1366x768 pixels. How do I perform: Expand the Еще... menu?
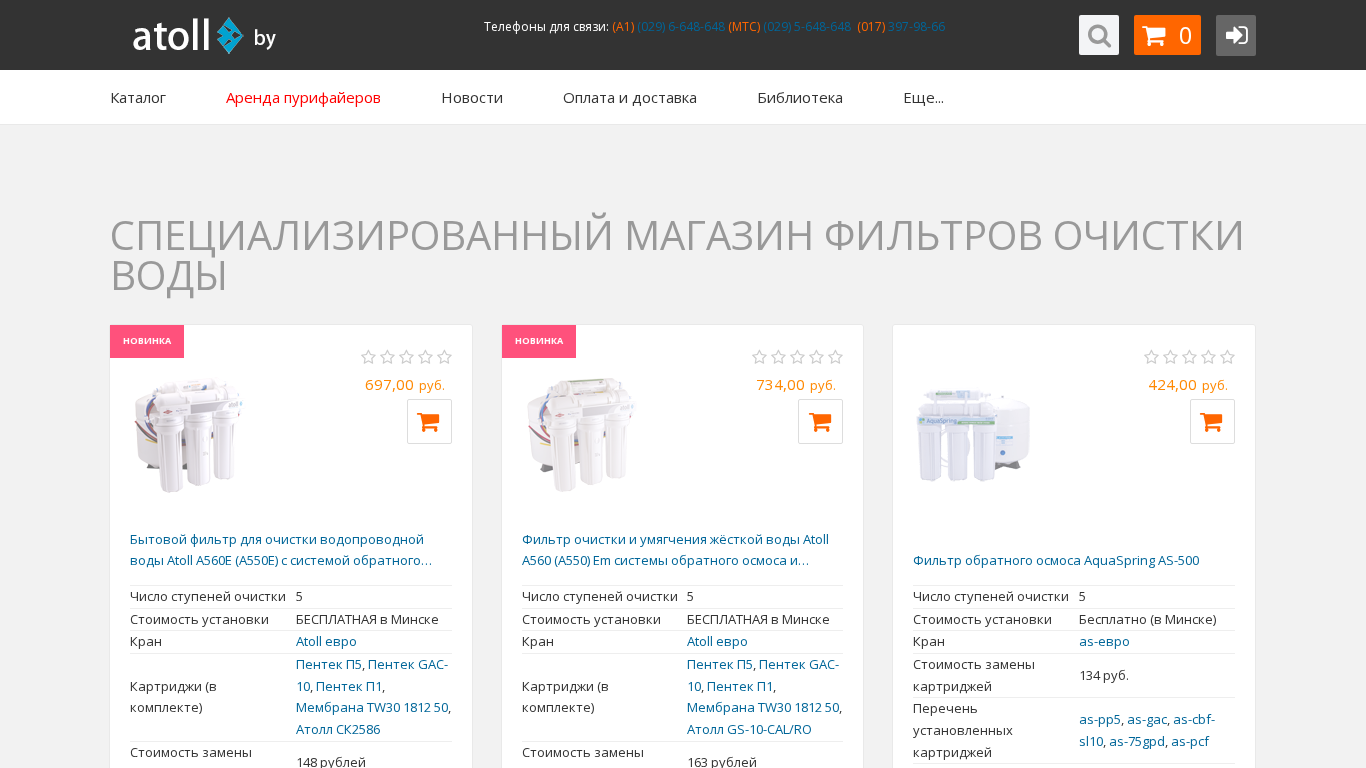tap(923, 98)
